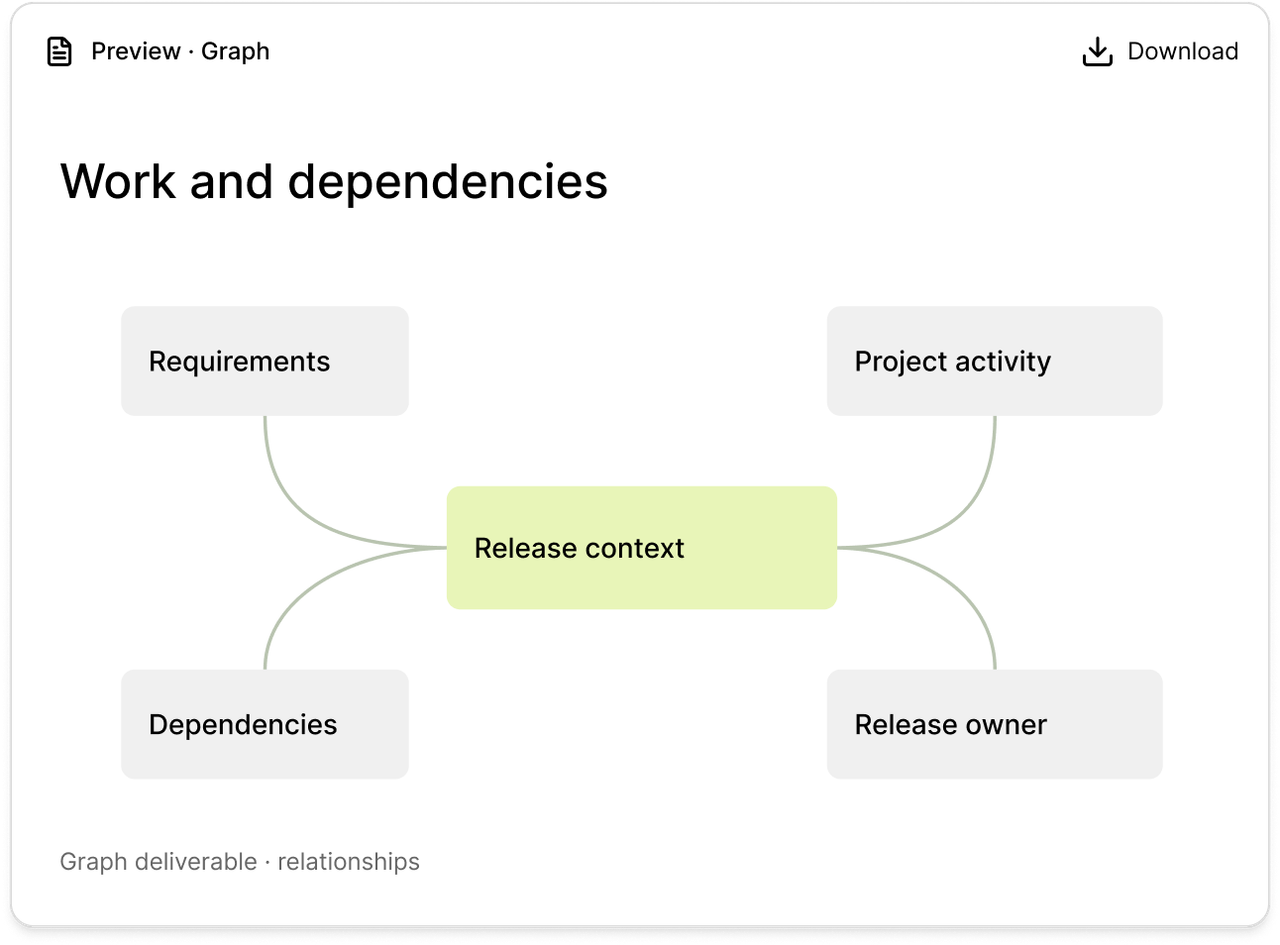
Task: Select the Requirements node
Action: [265, 361]
